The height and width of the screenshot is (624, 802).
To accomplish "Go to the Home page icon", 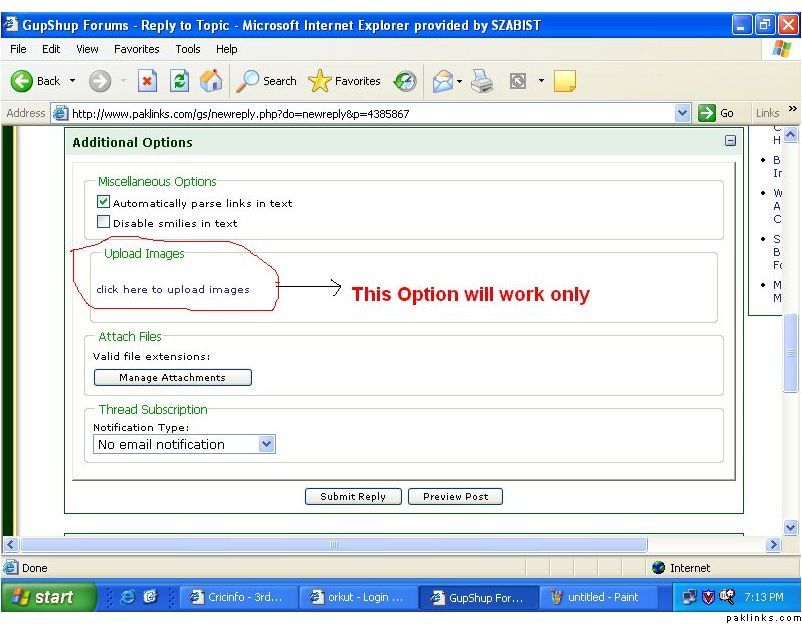I will pos(211,81).
